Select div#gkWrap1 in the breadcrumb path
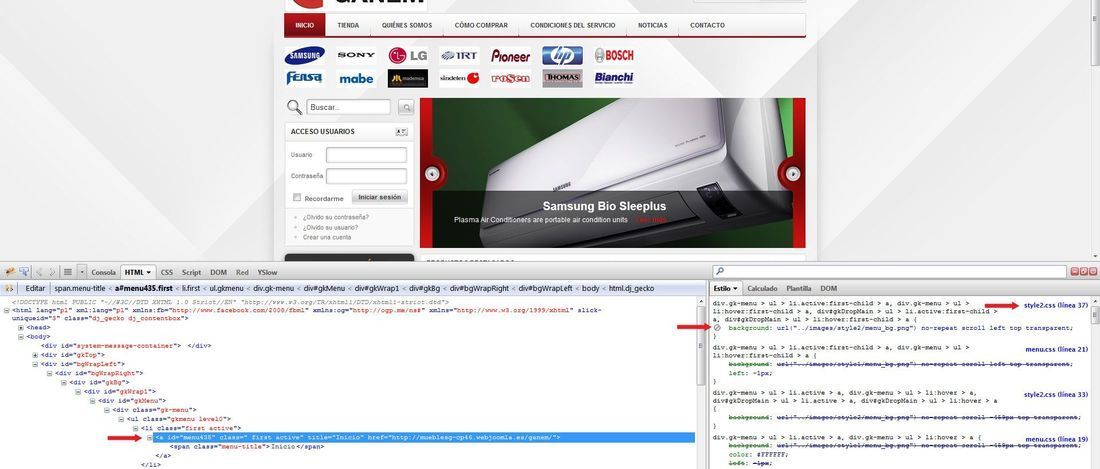 coord(377,288)
